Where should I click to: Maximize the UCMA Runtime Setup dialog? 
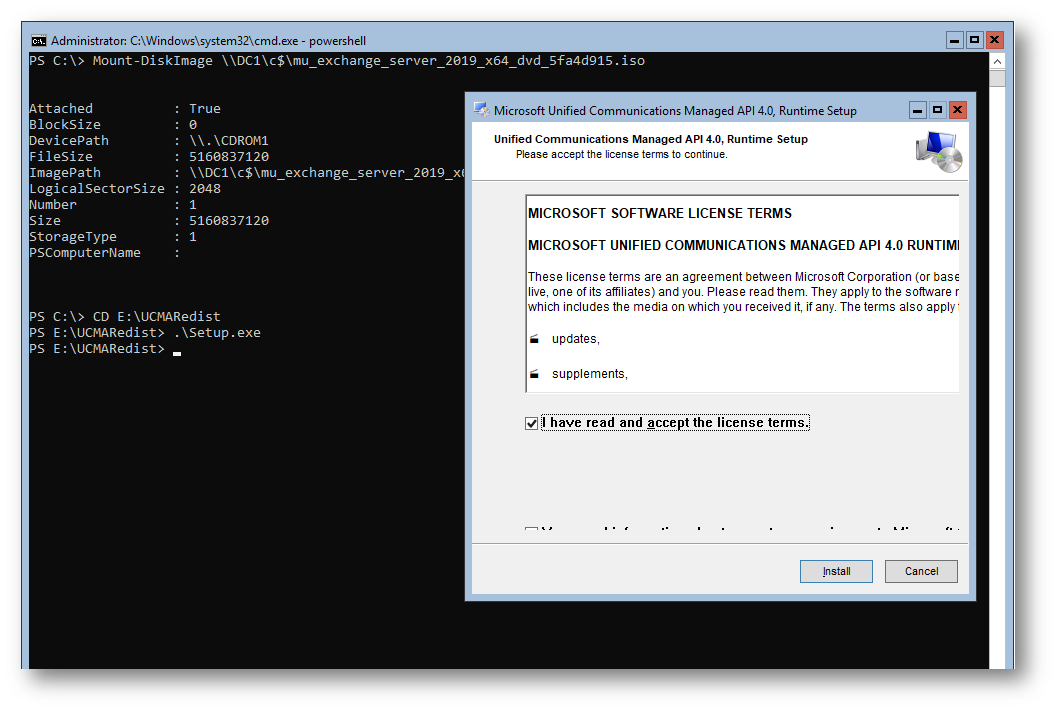[937, 110]
